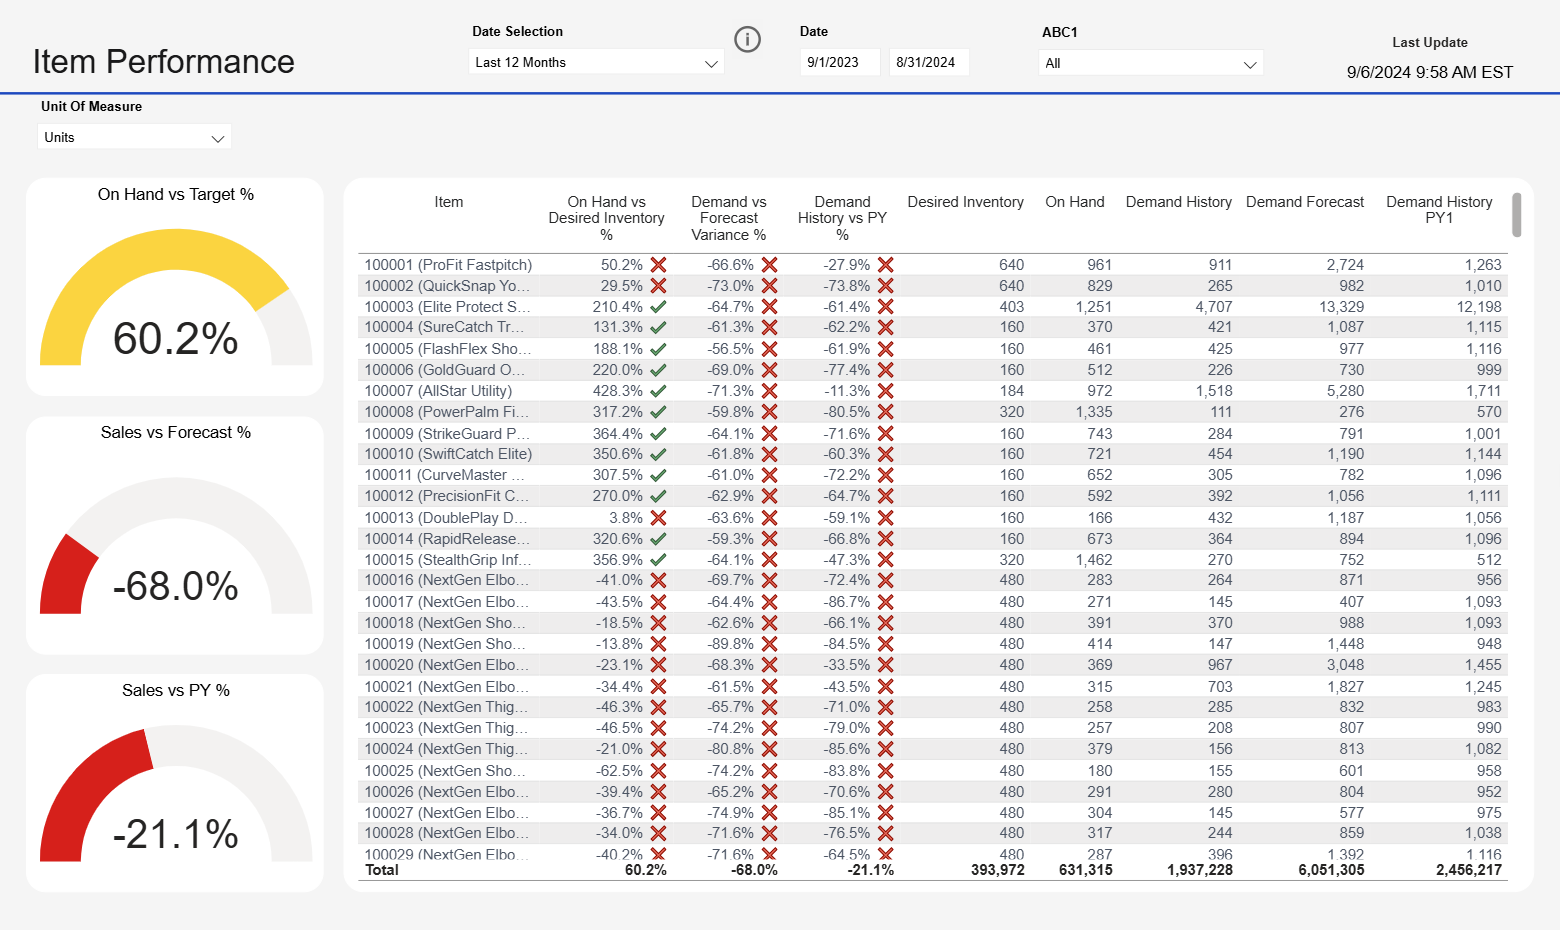This screenshot has height=930, width=1560.
Task: Click the red X for DoublePlay on-hand status
Action: 657,517
